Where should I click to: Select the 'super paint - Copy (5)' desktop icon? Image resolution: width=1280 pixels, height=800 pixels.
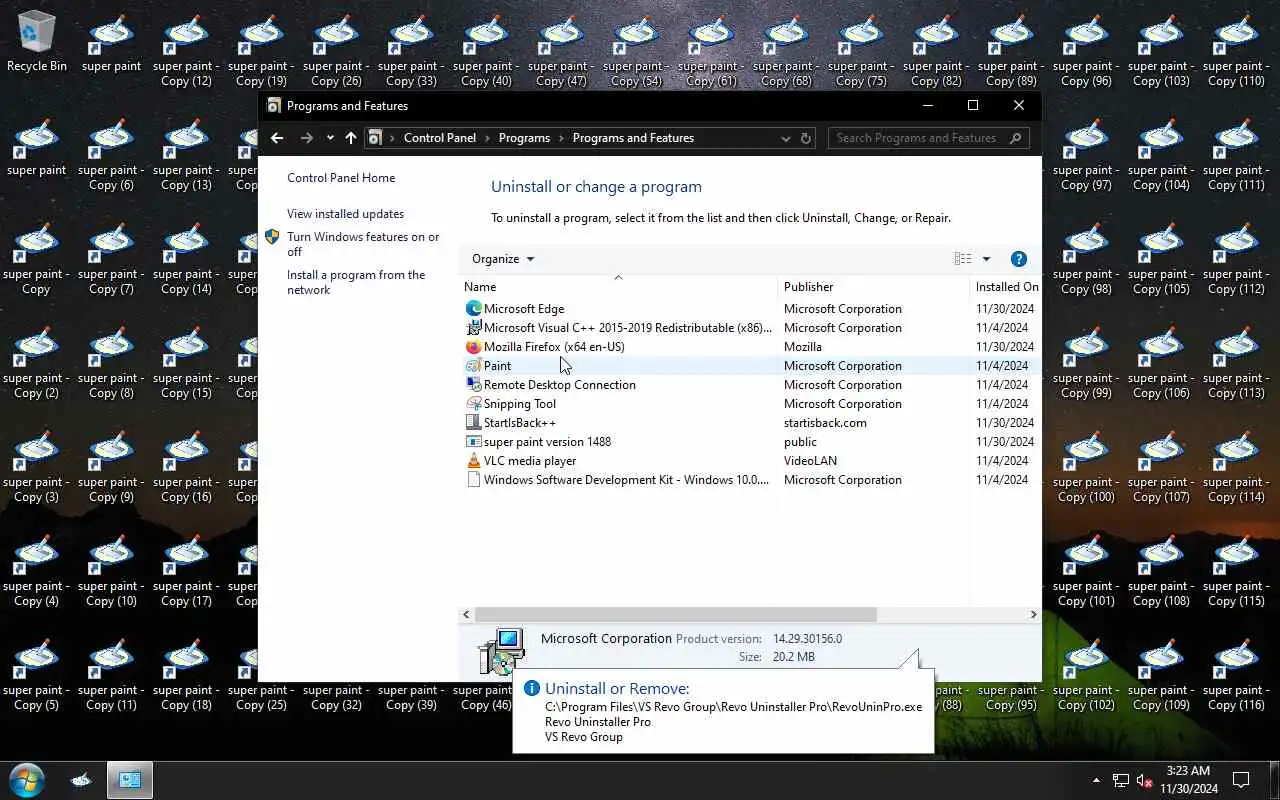point(37,674)
